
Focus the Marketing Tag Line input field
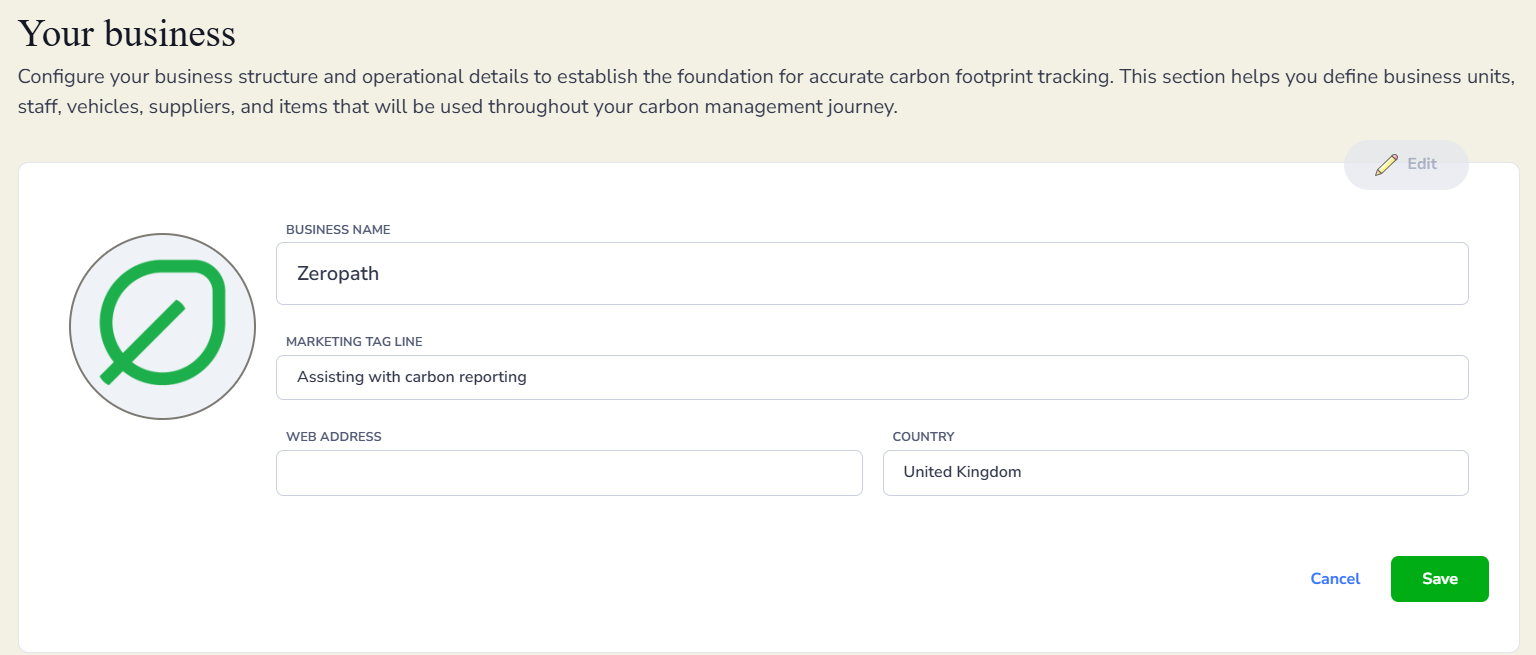click(872, 377)
